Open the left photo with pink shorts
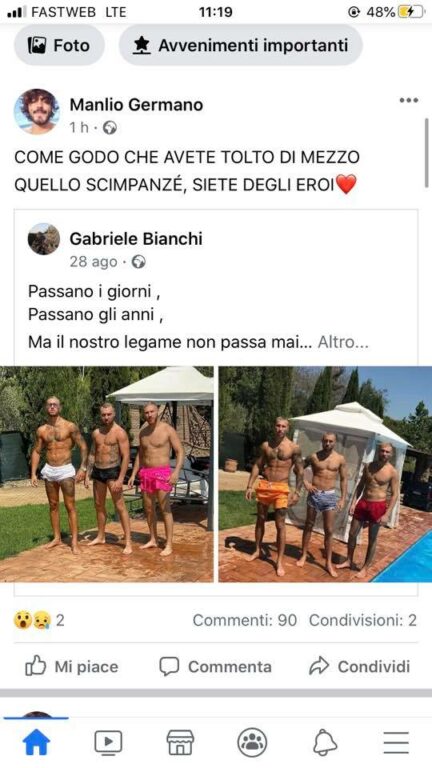The width and height of the screenshot is (432, 768). click(x=107, y=474)
